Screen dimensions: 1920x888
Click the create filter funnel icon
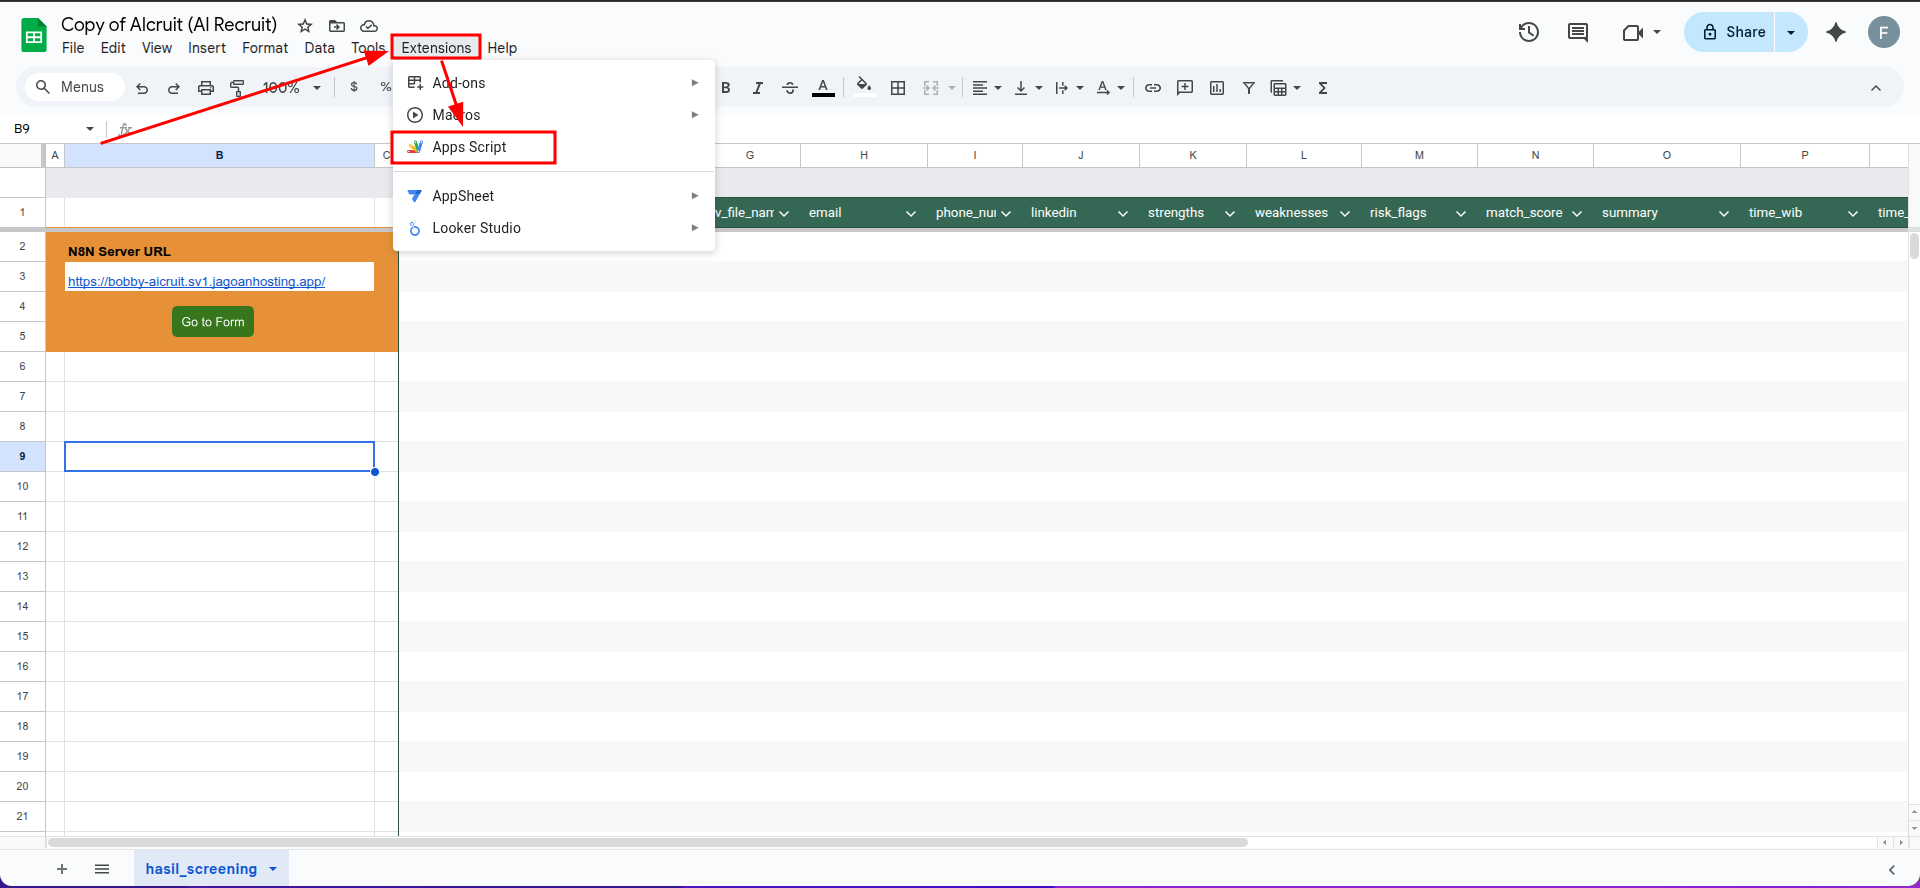click(x=1249, y=88)
